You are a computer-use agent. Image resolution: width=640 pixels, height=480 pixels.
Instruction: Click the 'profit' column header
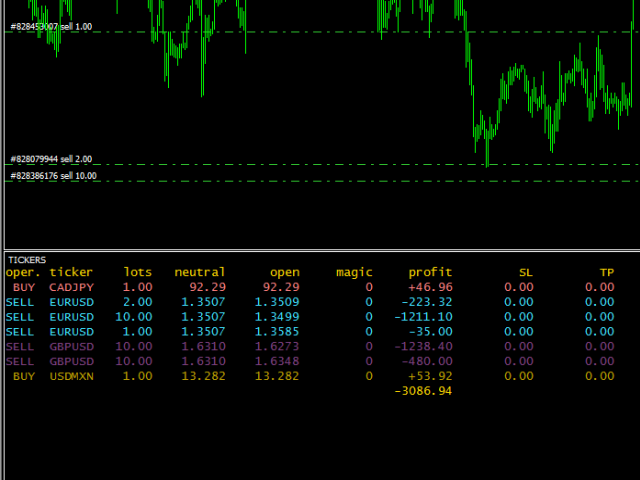point(430,273)
